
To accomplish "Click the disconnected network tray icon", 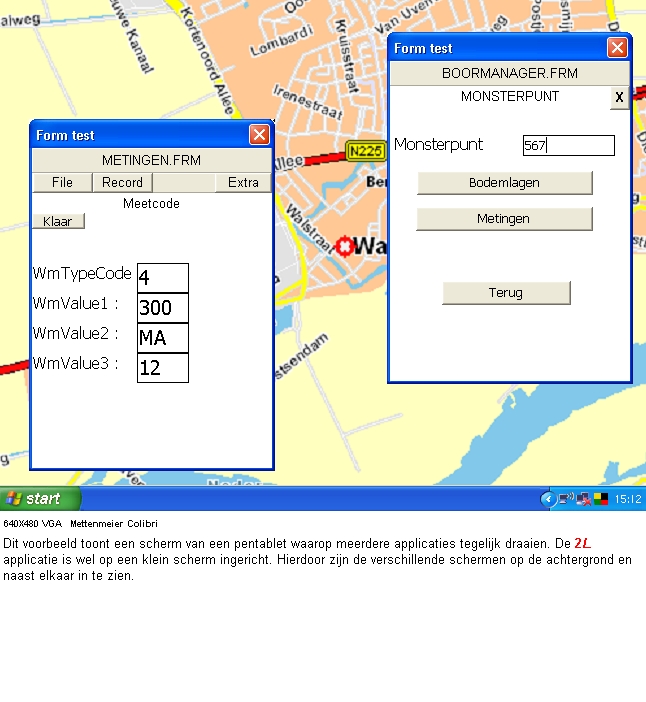I will point(583,498).
